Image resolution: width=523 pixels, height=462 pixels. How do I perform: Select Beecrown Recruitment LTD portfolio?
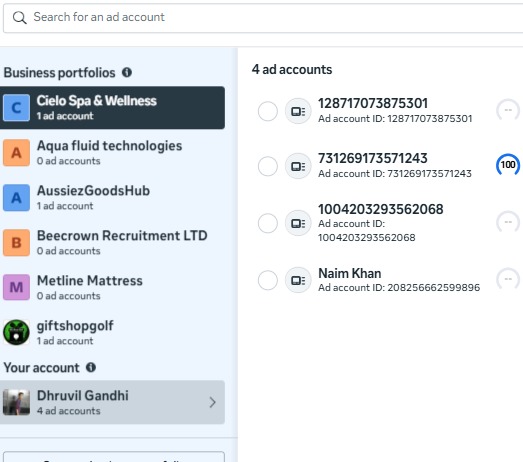[112, 243]
